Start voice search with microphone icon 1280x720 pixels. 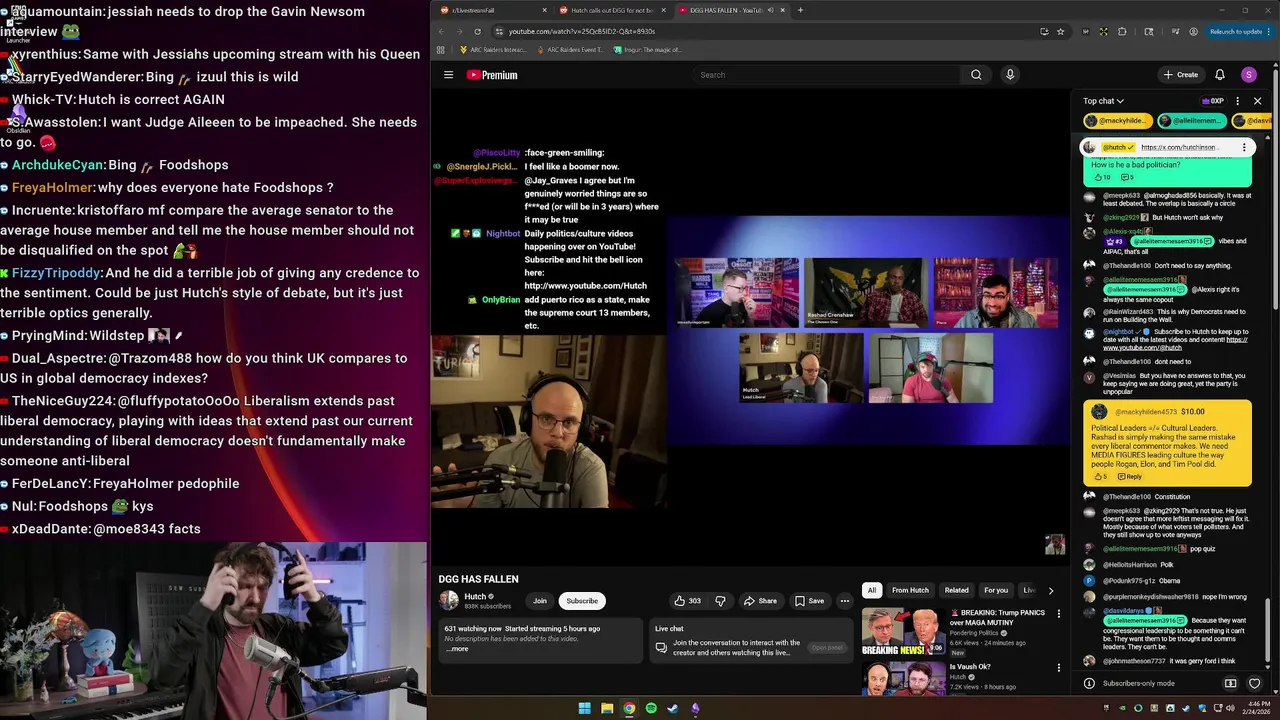(x=1010, y=75)
